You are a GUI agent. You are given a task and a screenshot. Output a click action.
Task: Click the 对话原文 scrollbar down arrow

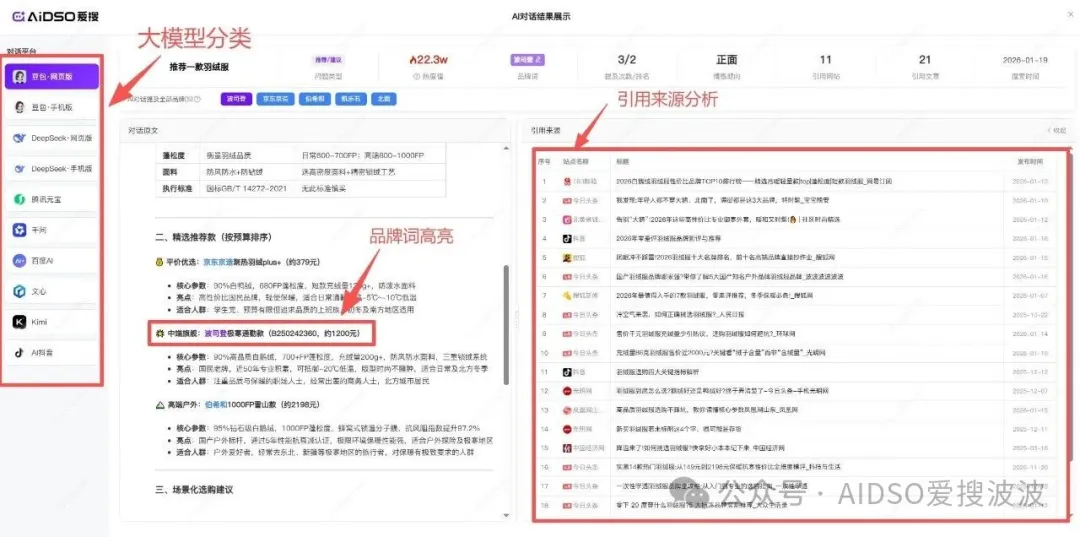507,514
